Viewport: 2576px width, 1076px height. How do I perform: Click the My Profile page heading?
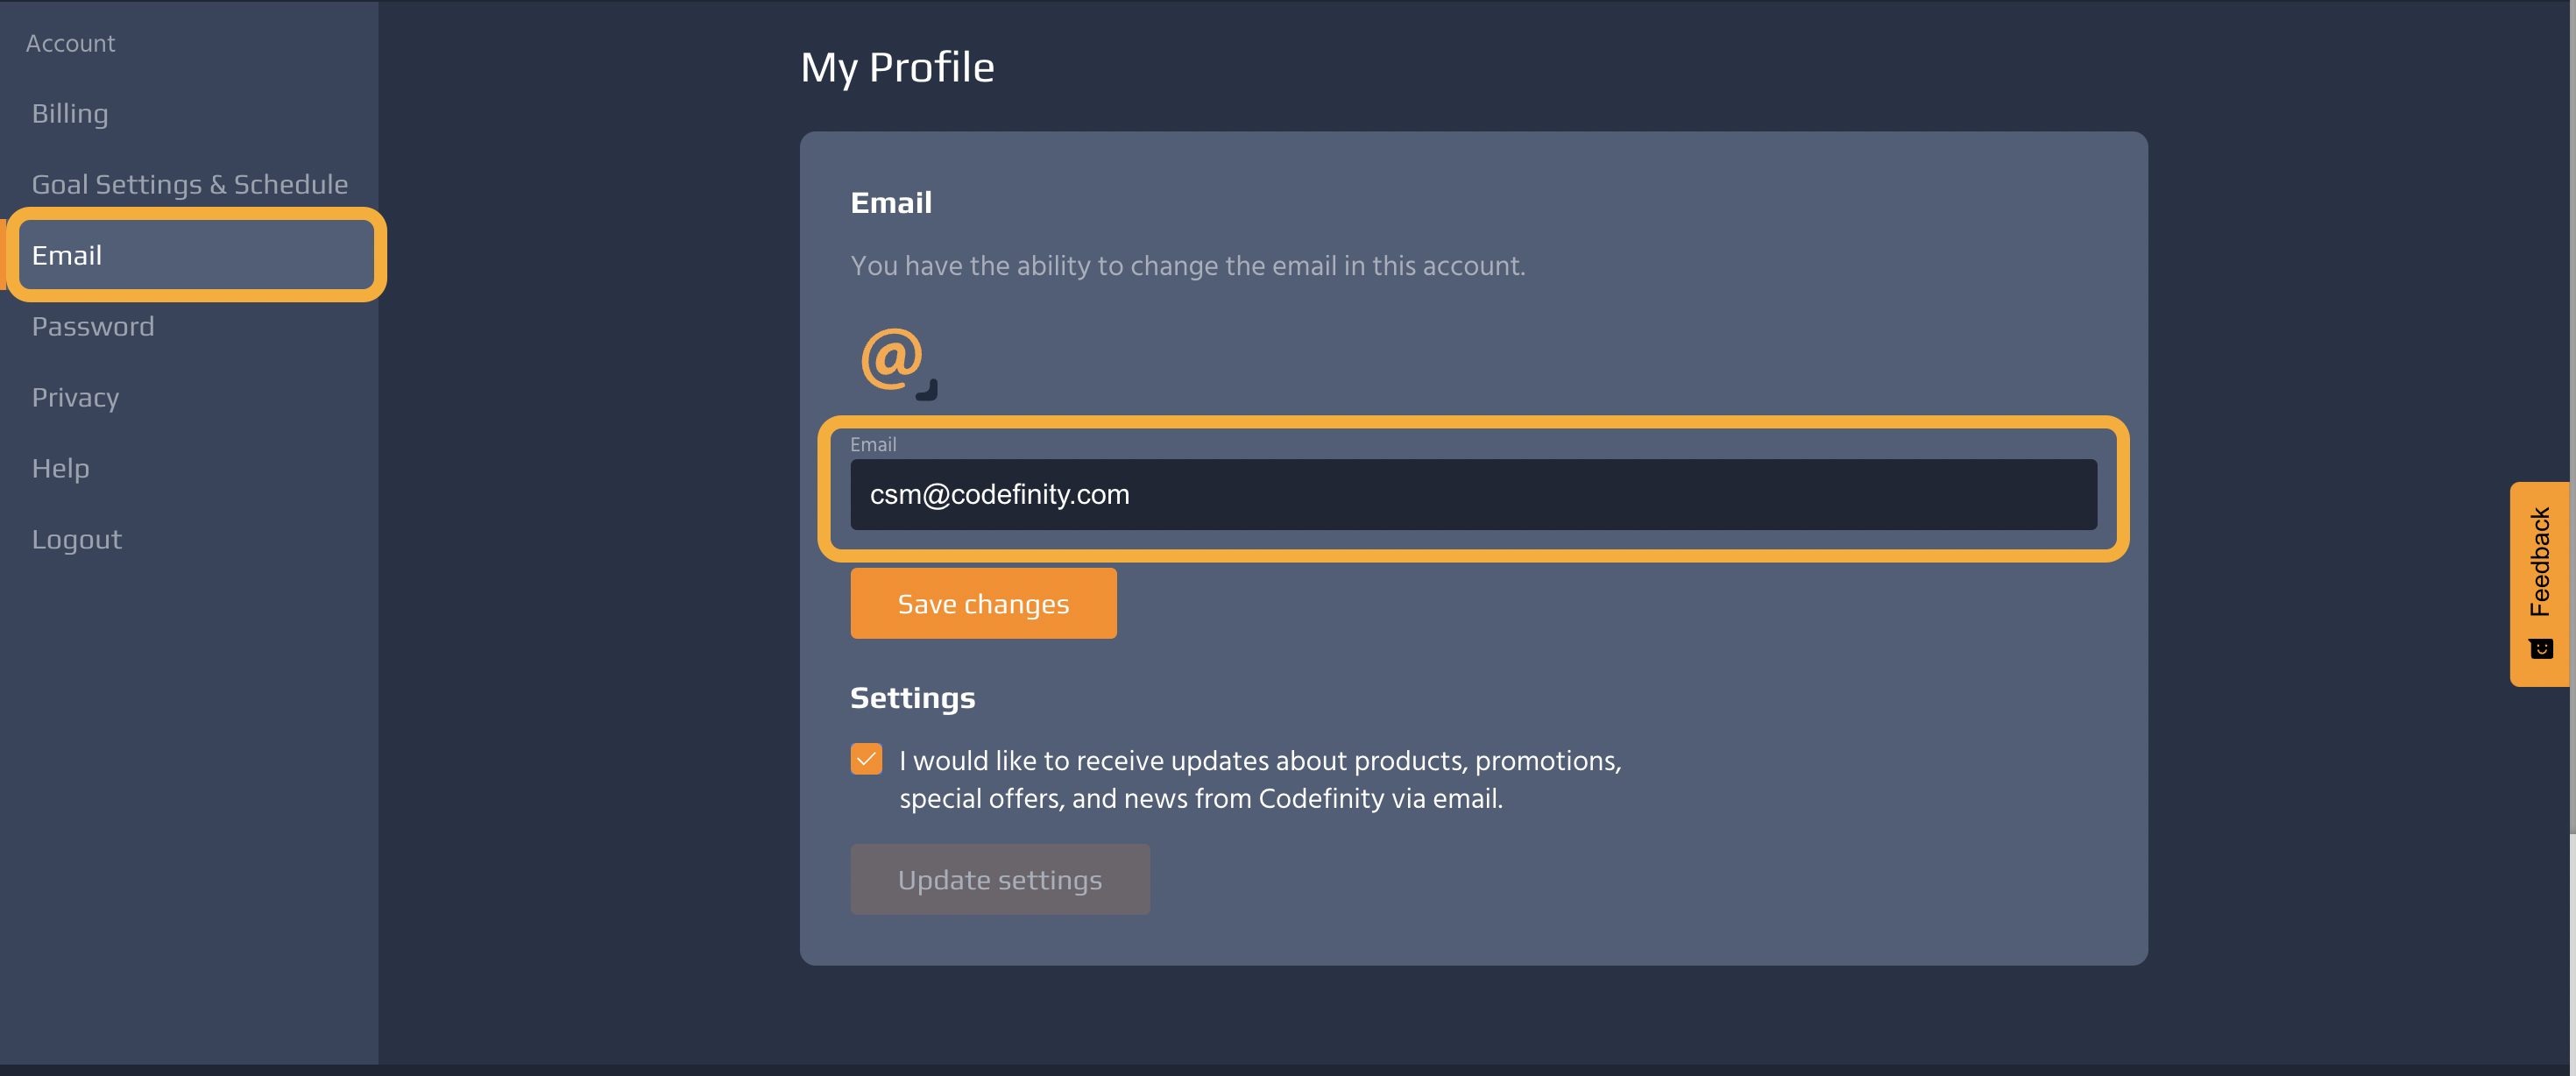click(x=897, y=68)
